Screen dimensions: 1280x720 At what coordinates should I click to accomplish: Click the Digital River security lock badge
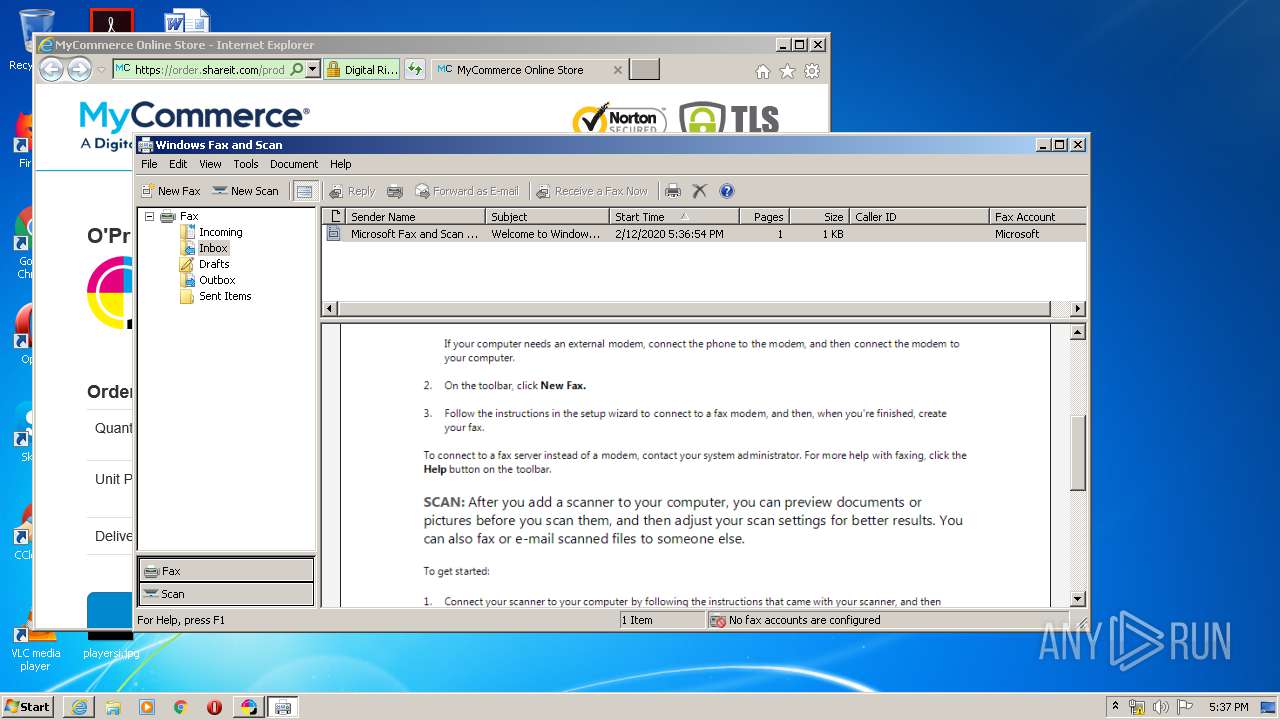[362, 70]
